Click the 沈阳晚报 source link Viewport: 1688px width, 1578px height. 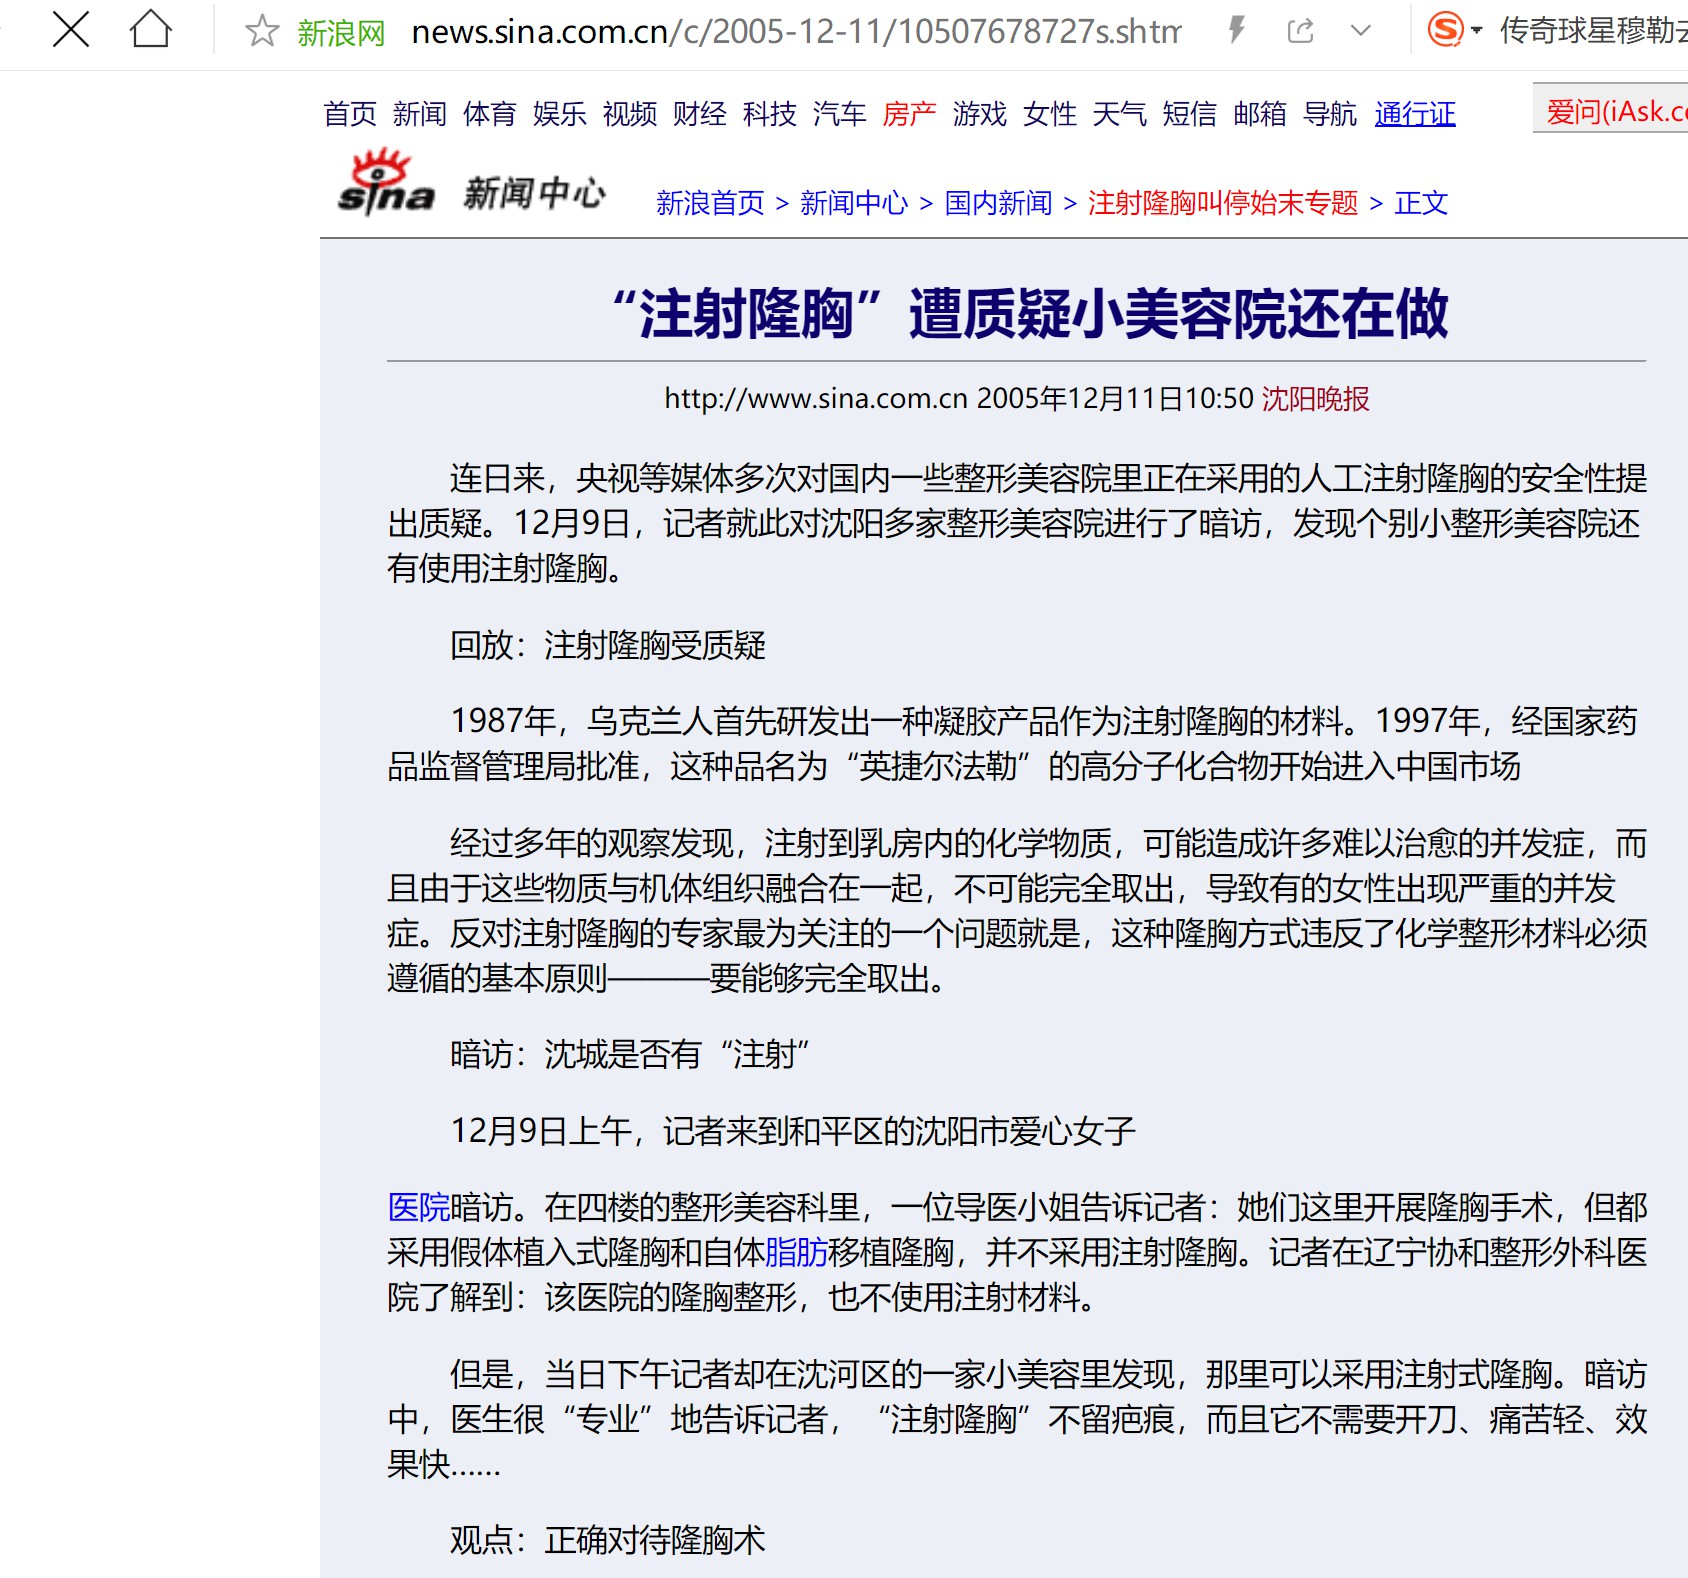tap(1315, 399)
